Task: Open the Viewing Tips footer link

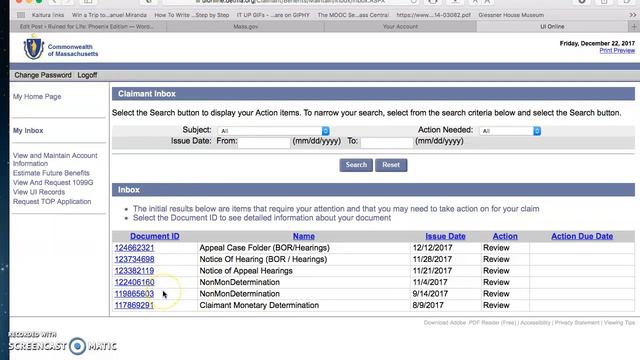Action: [x=619, y=322]
